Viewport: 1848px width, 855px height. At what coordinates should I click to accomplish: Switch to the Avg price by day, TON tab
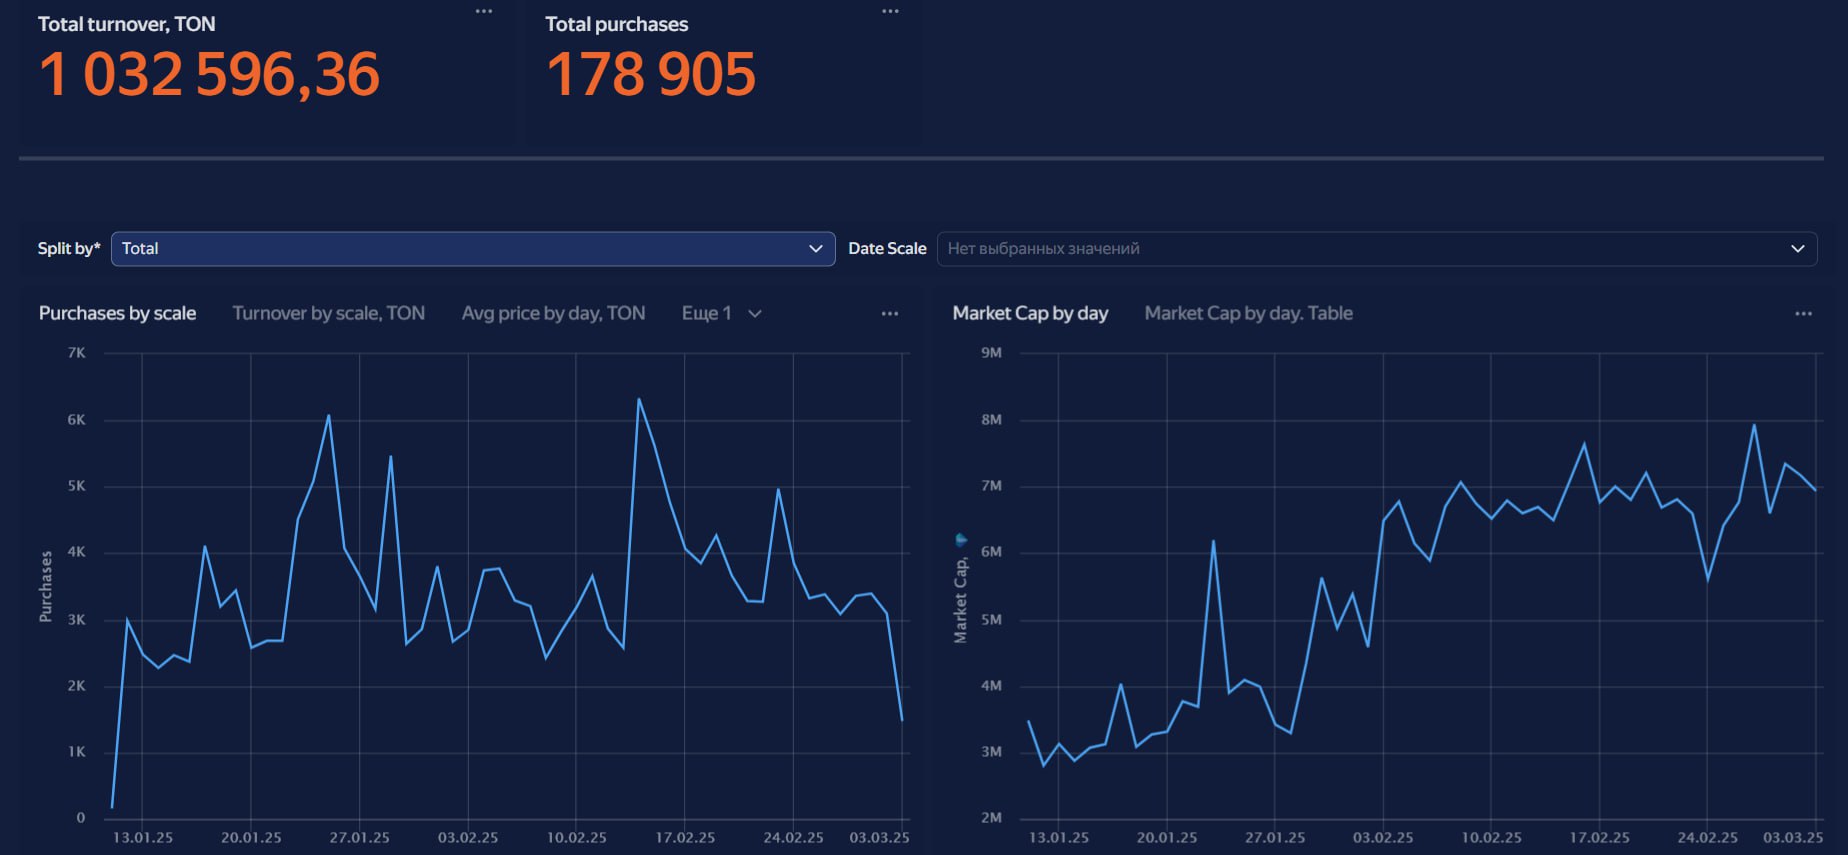click(x=553, y=314)
